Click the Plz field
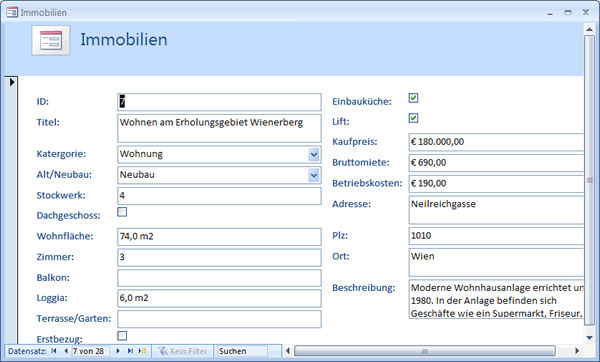The width and height of the screenshot is (600, 362). click(496, 236)
